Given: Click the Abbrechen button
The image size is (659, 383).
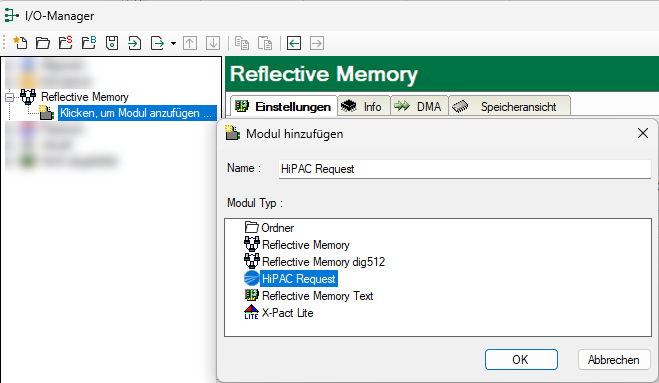Looking at the screenshot, I should coord(614,360).
